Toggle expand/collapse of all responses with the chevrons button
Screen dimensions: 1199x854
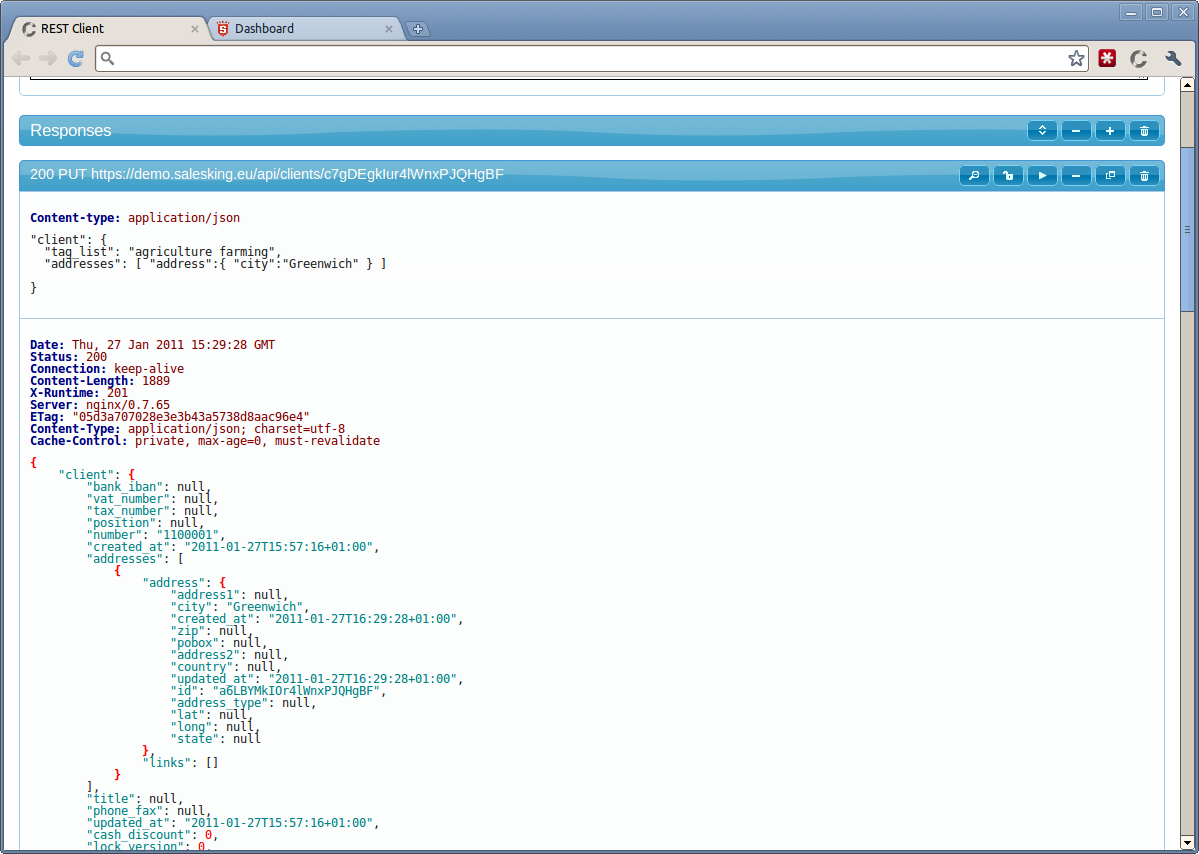(x=1042, y=131)
